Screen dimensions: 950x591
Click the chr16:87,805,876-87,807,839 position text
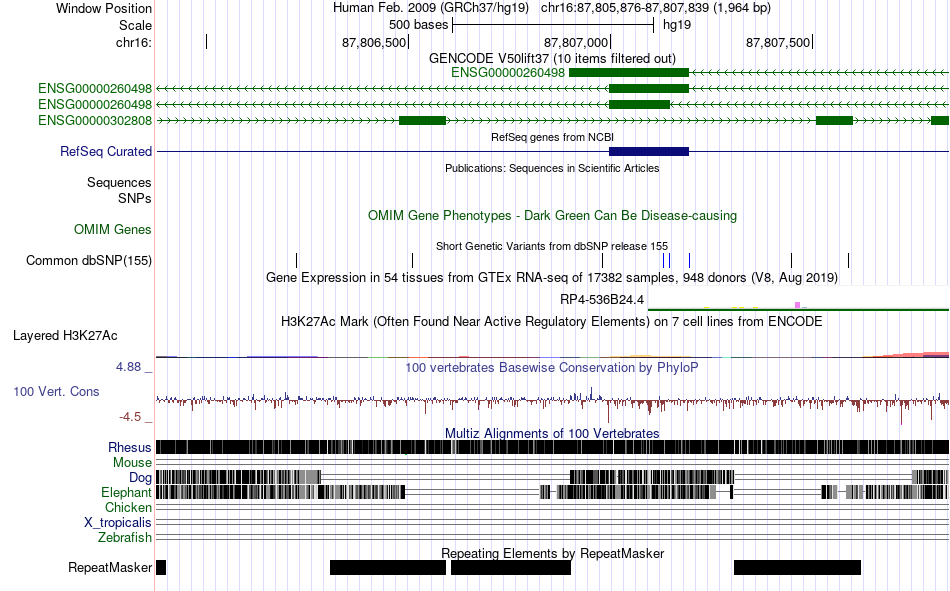656,8
